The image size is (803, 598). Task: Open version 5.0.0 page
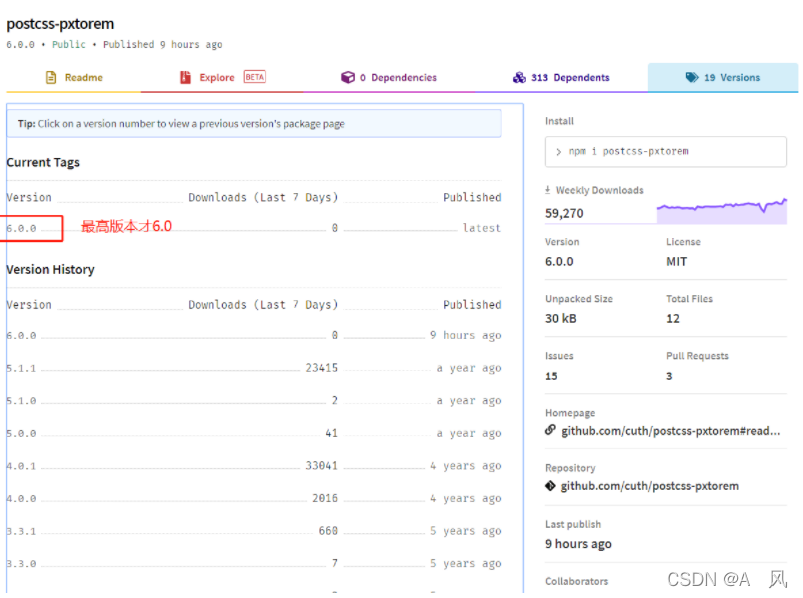[x=22, y=434]
